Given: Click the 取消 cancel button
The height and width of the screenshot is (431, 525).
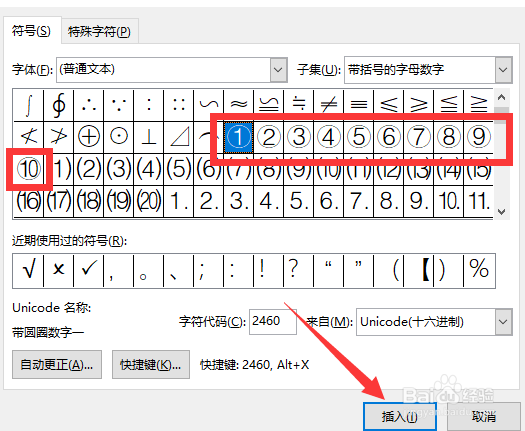Looking at the screenshot, I should pyautogui.click(x=483, y=416).
